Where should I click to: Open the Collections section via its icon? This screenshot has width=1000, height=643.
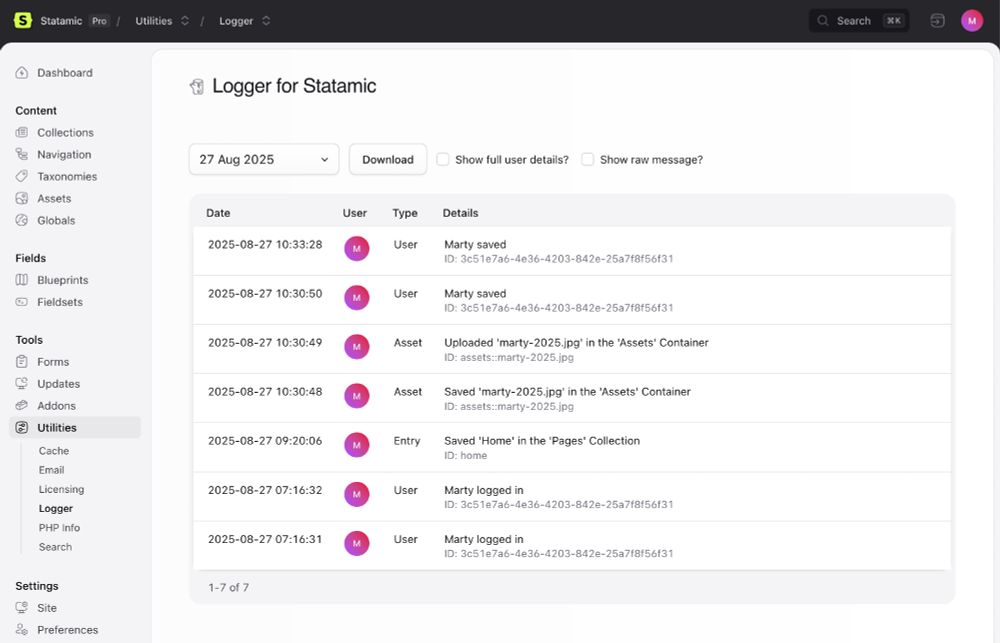(22, 132)
